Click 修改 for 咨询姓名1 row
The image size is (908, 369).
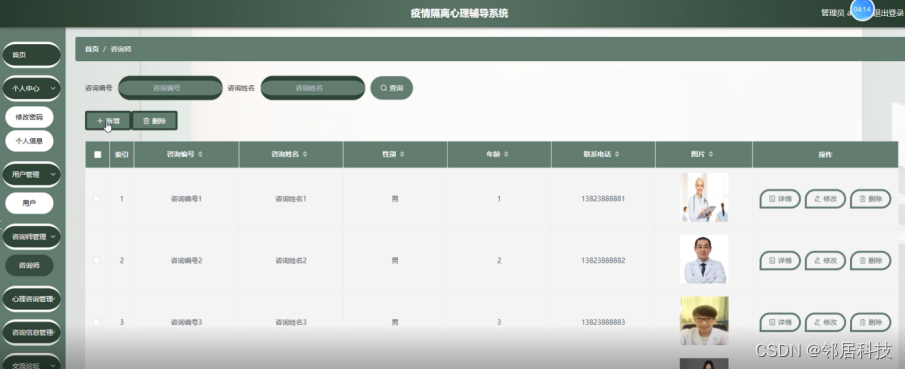(825, 199)
